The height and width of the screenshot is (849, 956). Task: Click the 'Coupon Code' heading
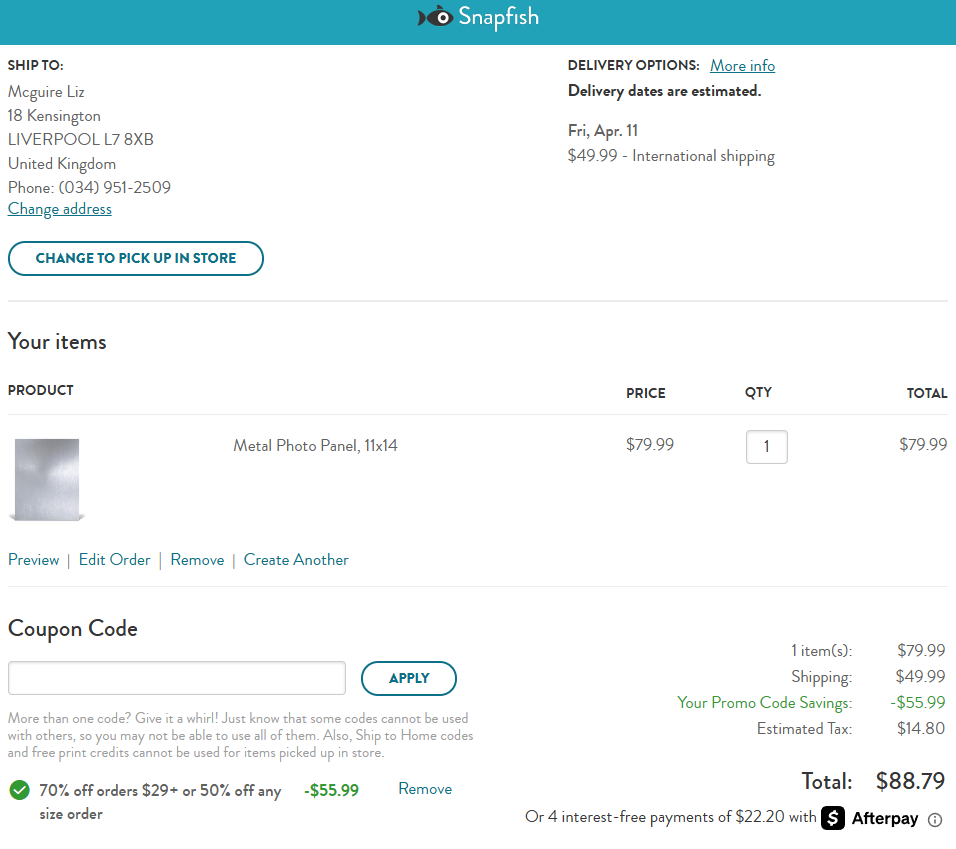click(x=73, y=629)
